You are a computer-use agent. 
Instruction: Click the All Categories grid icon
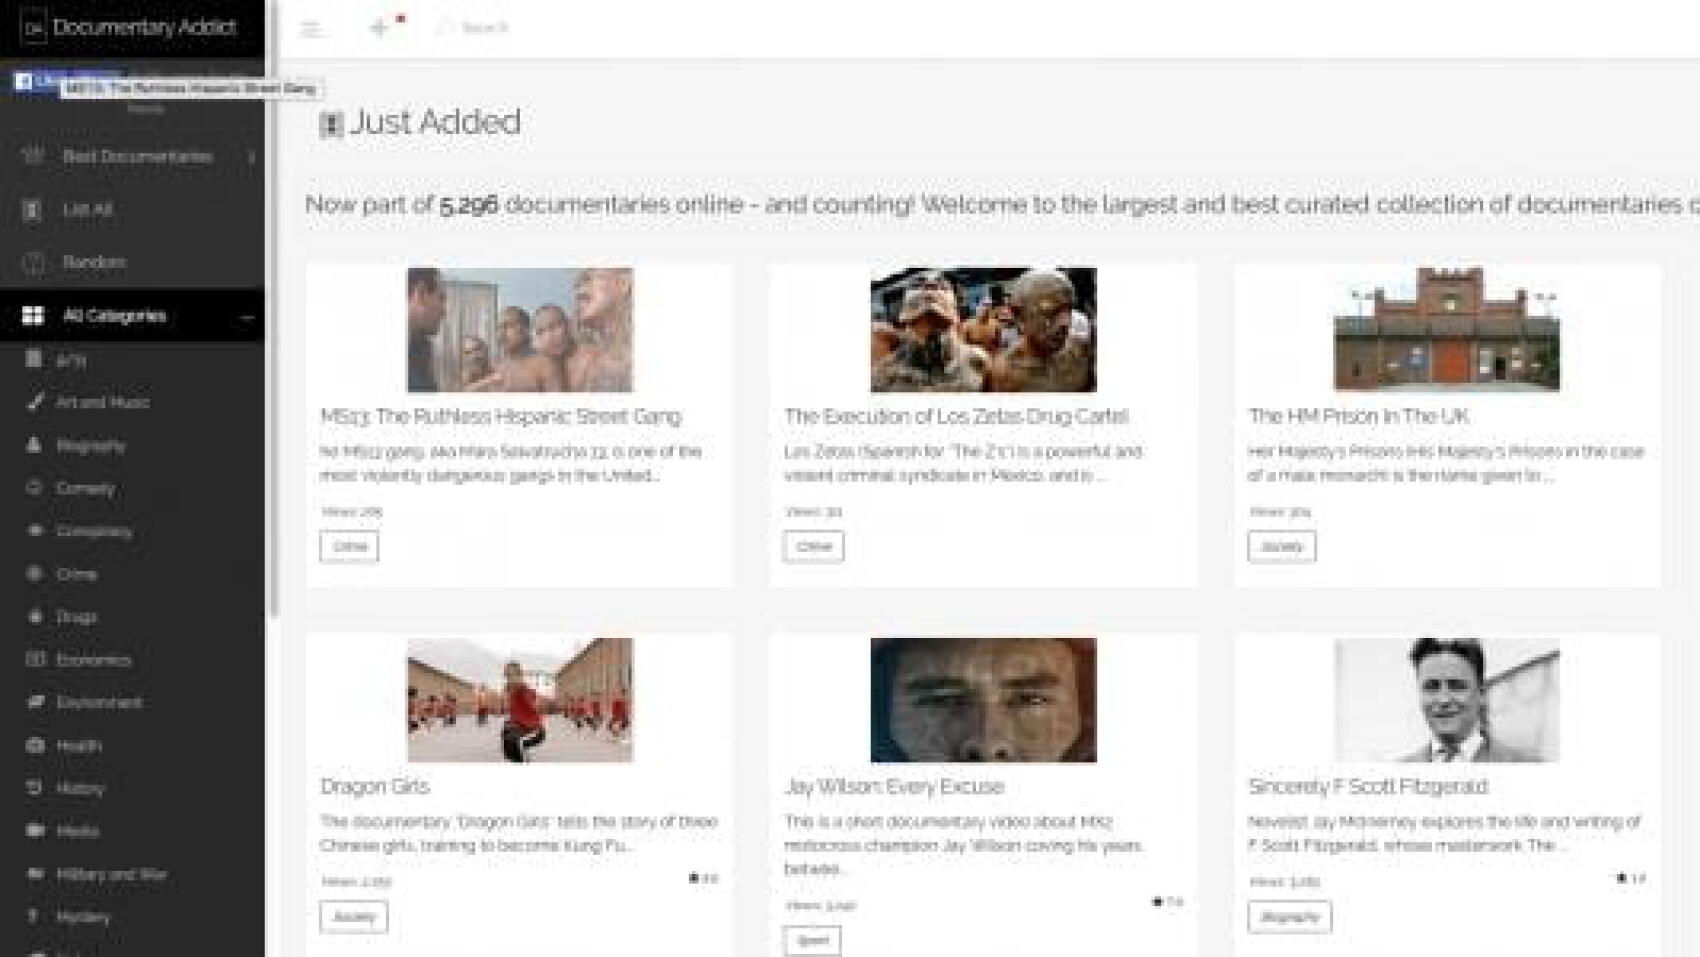(x=33, y=316)
